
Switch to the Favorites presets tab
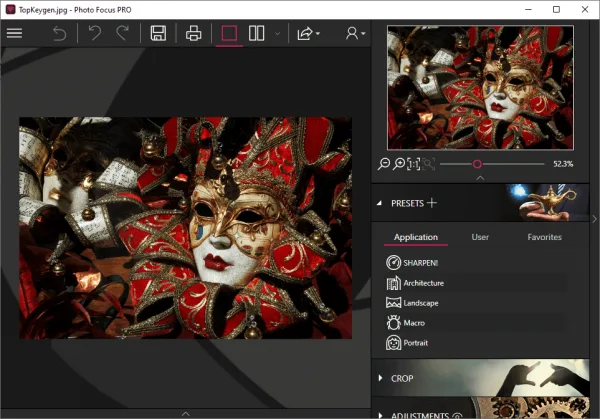[x=545, y=237]
